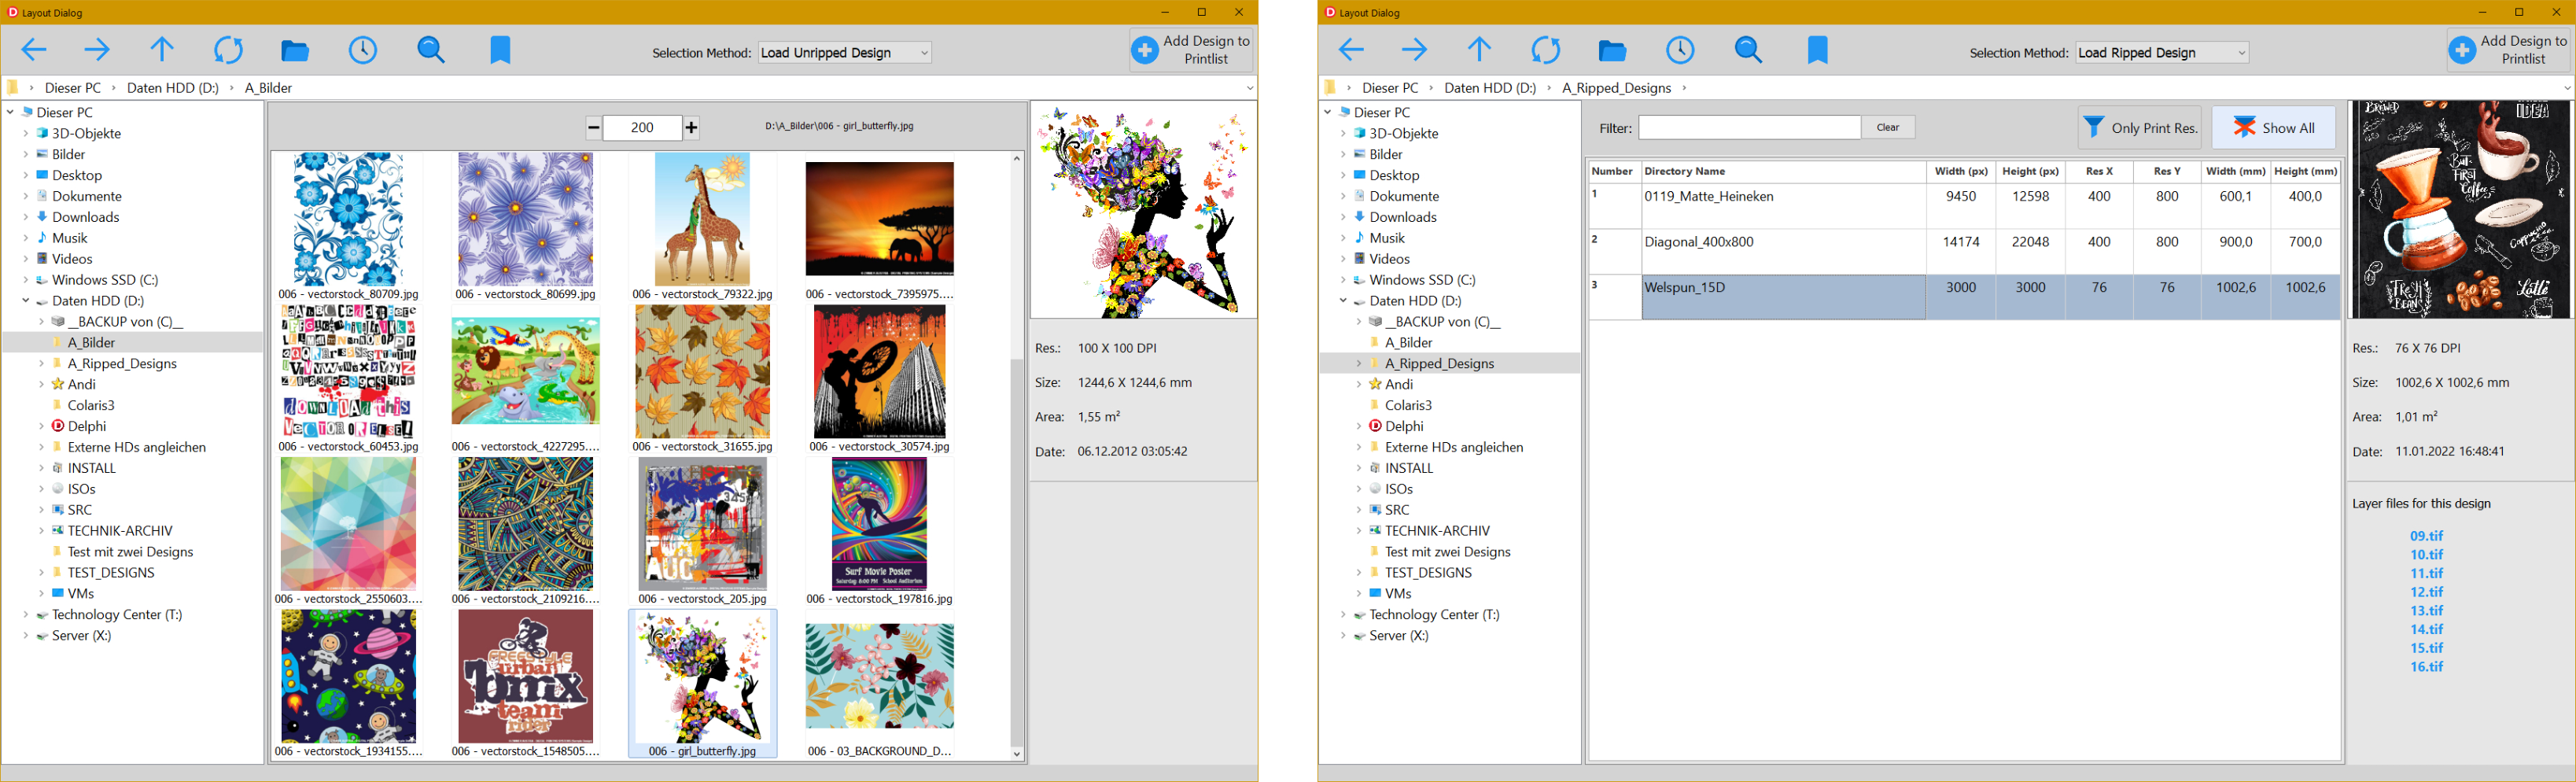Click A_Ripped_Designs breadcrumb in right window
Image resolution: width=2576 pixels, height=782 pixels.
(x=1616, y=88)
